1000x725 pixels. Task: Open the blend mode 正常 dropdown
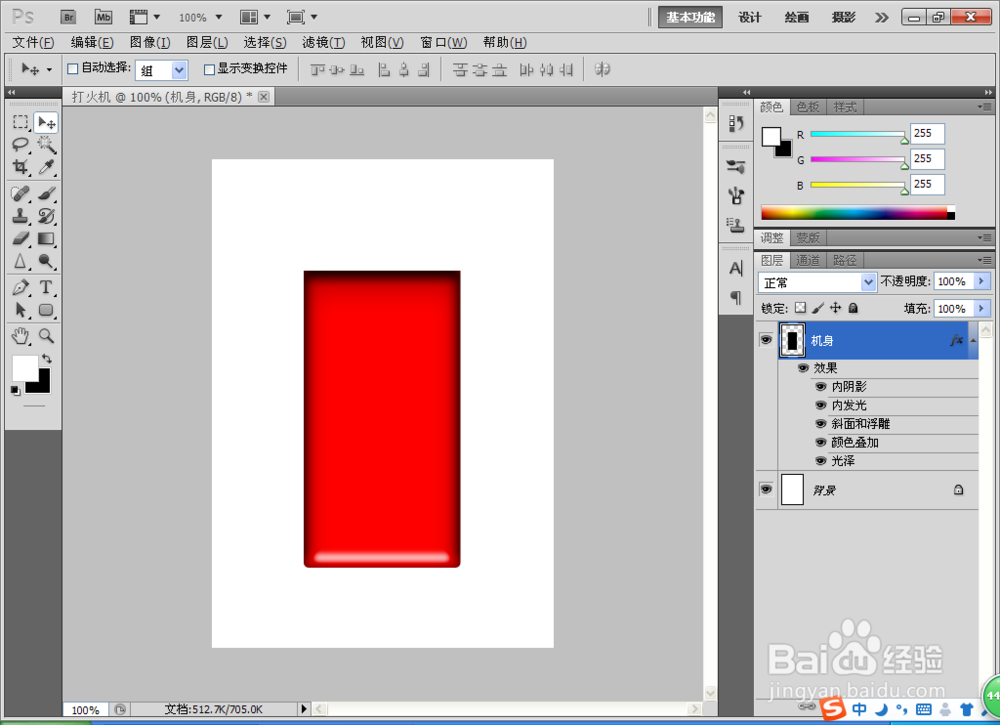click(868, 282)
